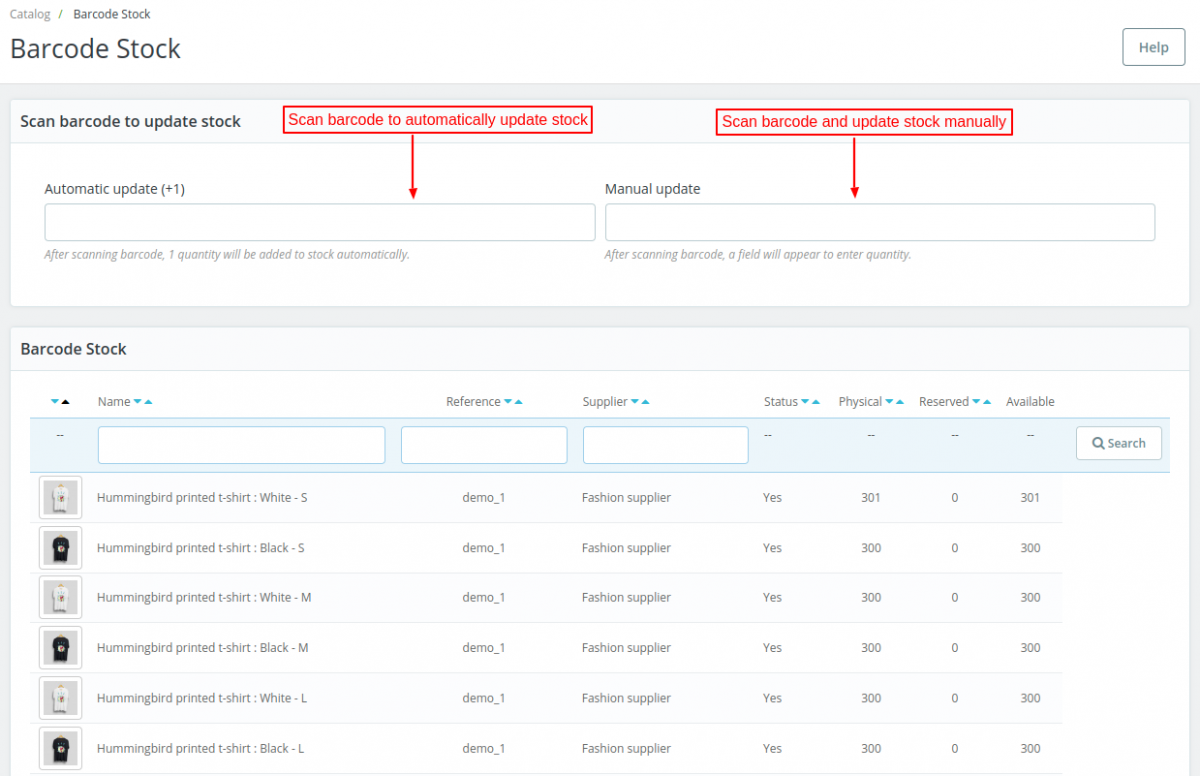Screen dimensions: 1200x776
Task: Focus the Manual update barcode field
Action: click(879, 222)
